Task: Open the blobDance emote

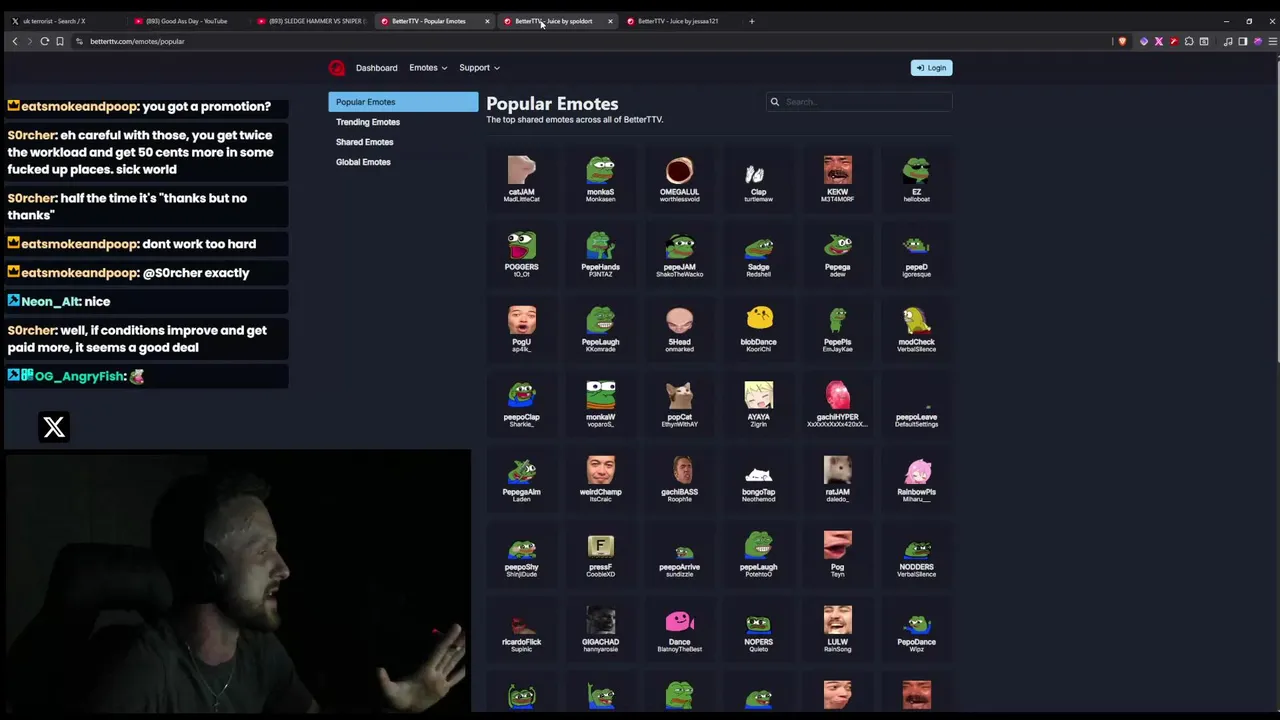Action: (758, 329)
